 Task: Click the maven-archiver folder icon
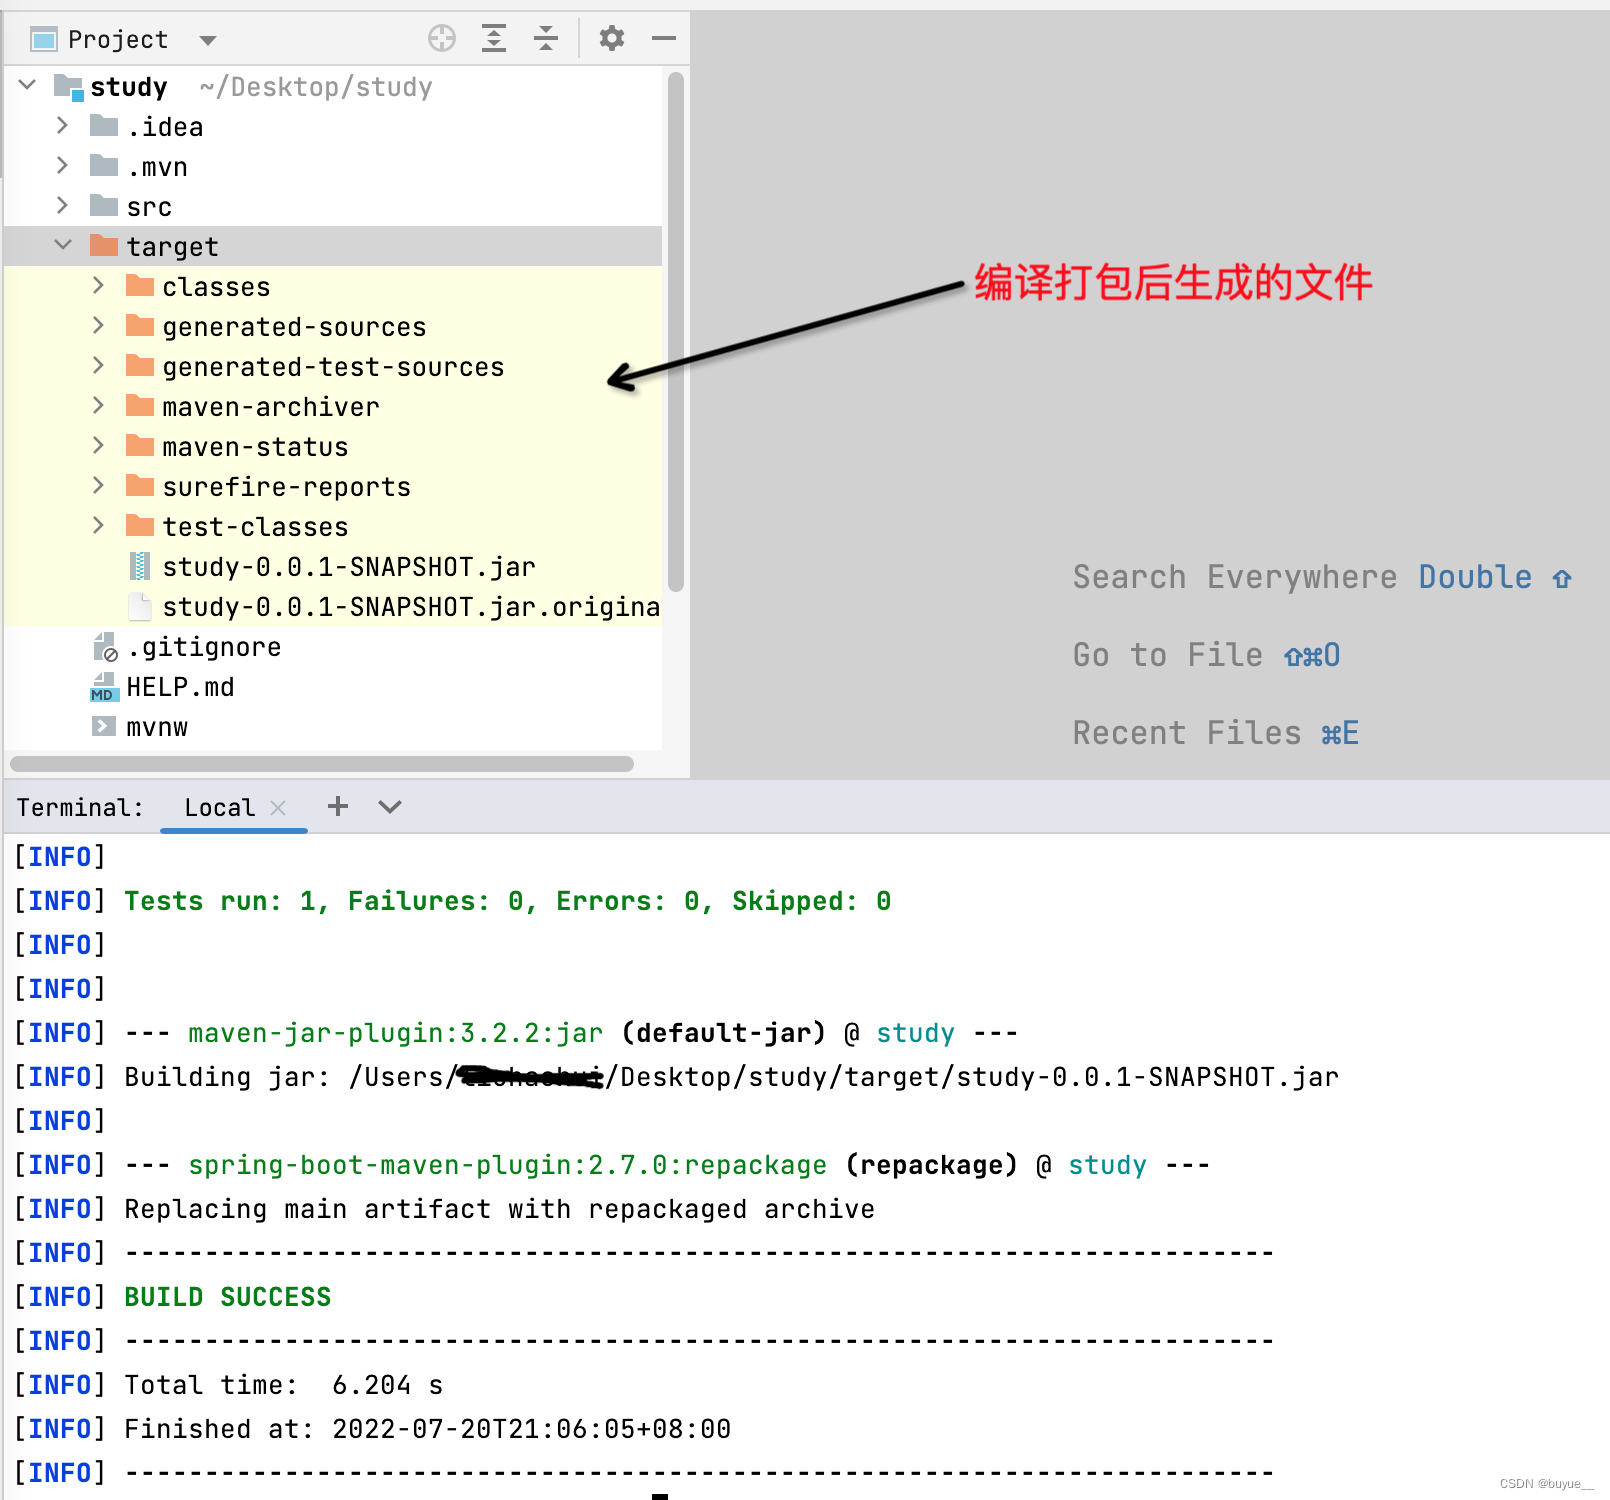140,406
